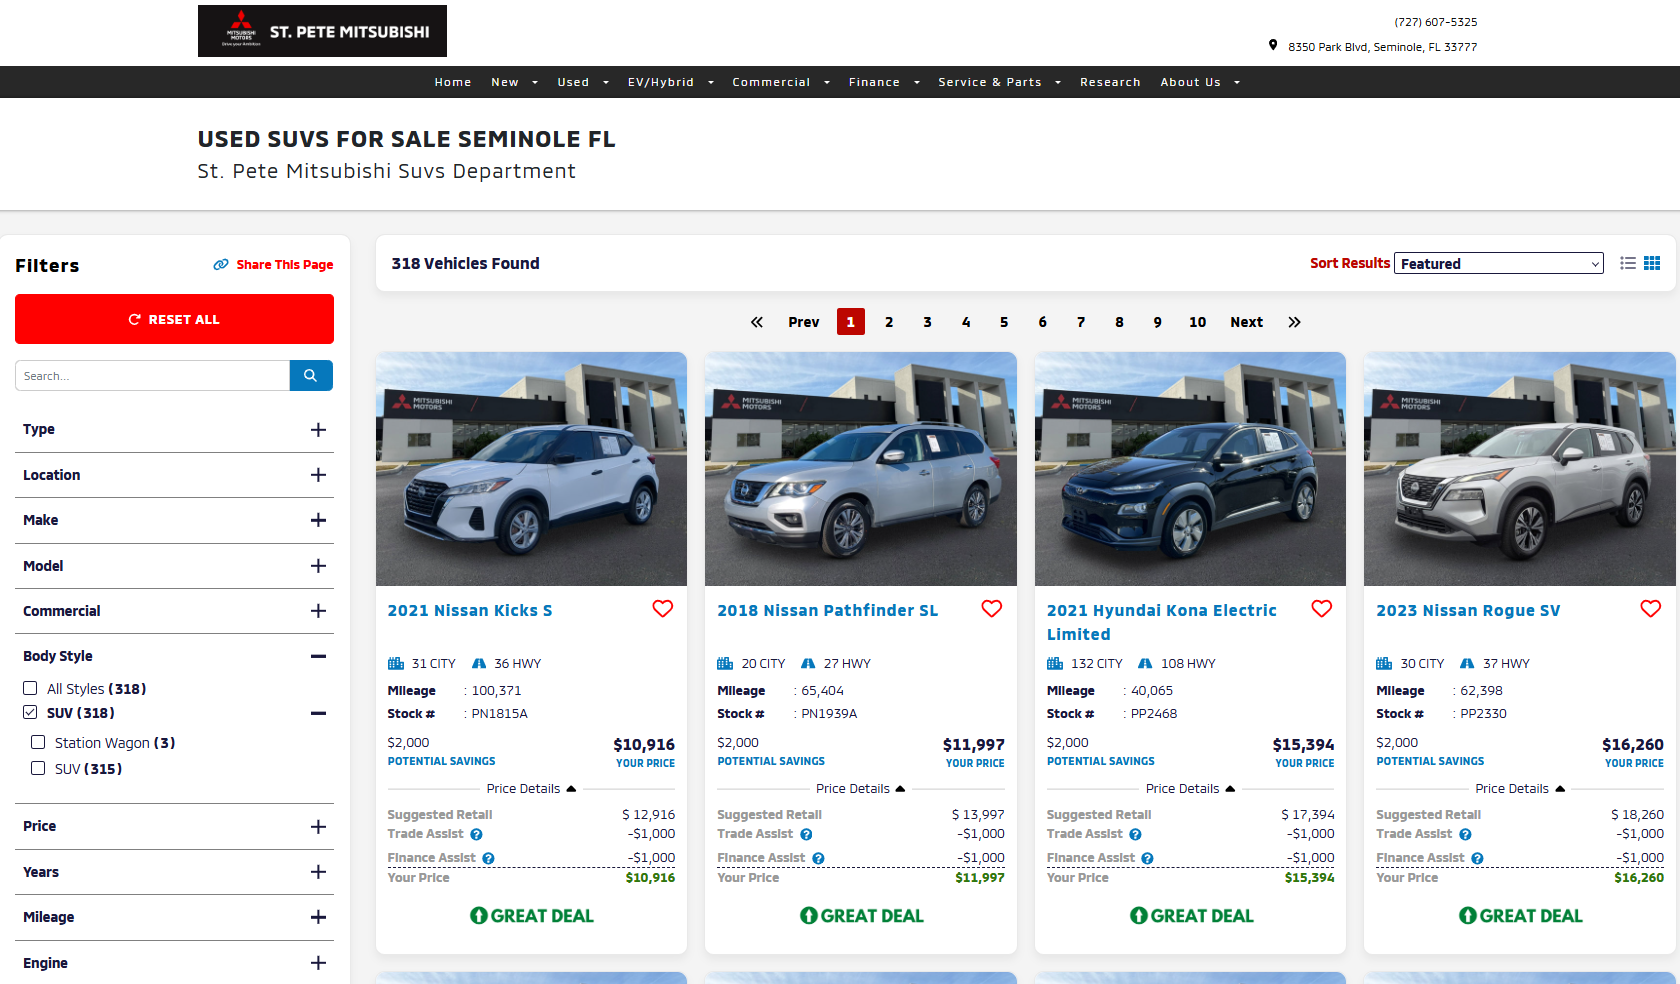1680x984 pixels.
Task: Expand the Mileage filter section
Action: [x=175, y=917]
